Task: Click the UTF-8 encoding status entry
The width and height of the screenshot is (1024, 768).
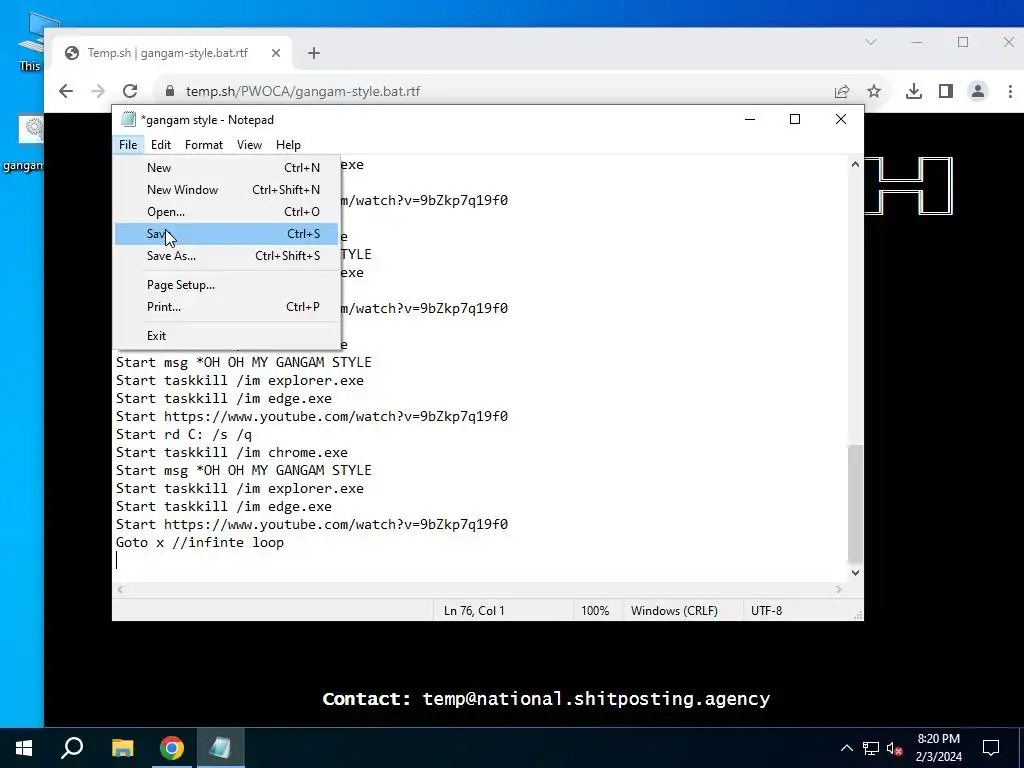Action: click(766, 611)
